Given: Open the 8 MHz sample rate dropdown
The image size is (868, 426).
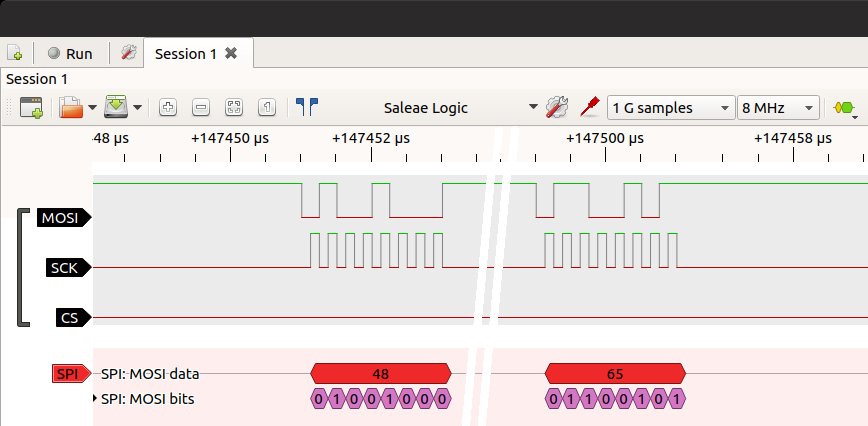Looking at the screenshot, I should point(778,108).
